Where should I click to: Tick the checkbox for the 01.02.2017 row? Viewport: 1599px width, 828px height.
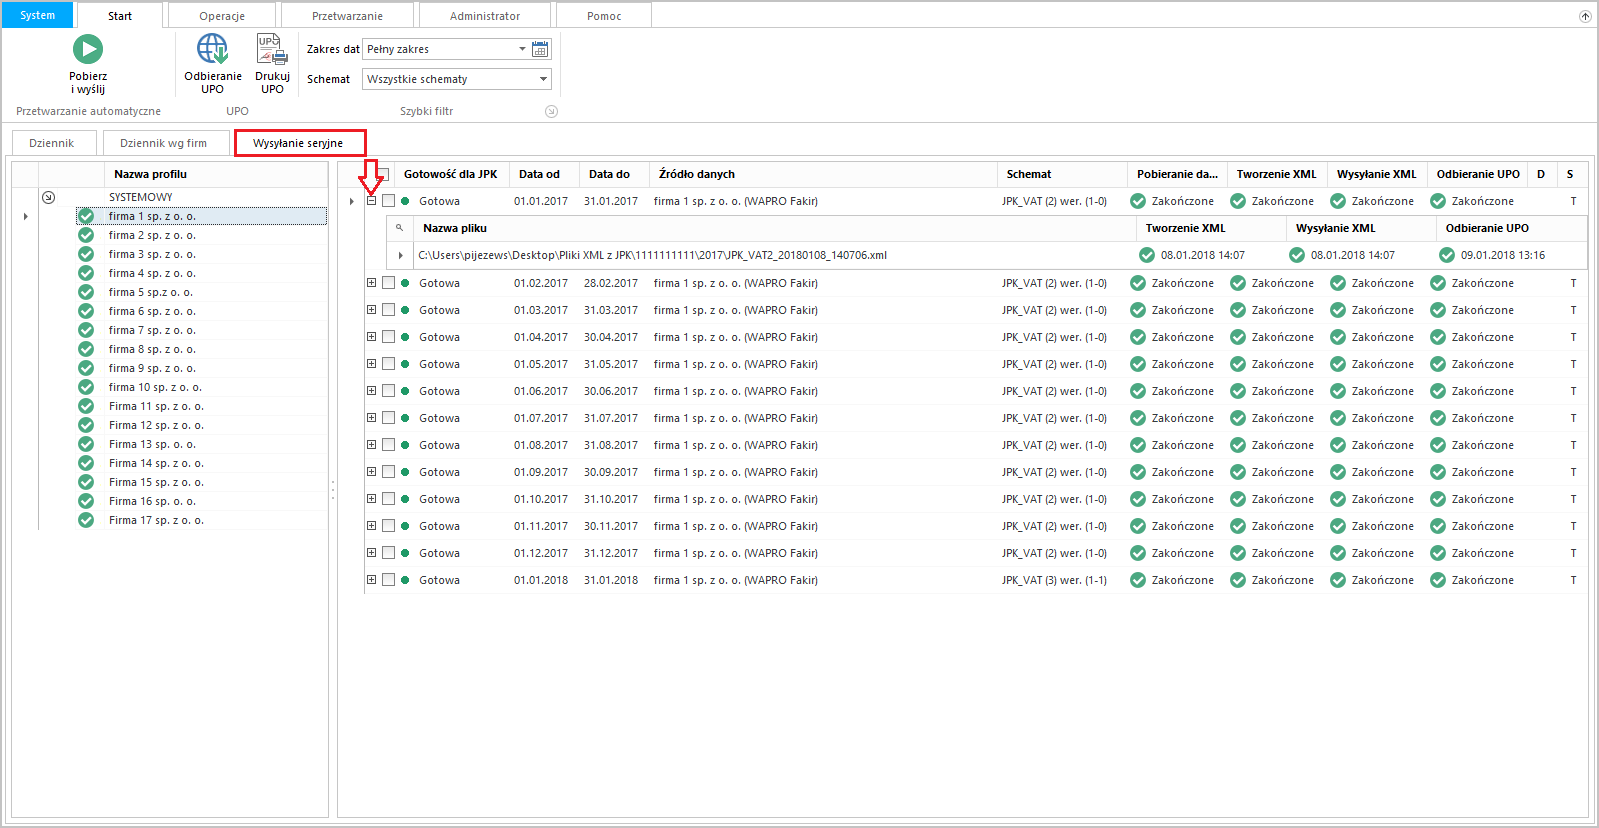click(x=389, y=283)
